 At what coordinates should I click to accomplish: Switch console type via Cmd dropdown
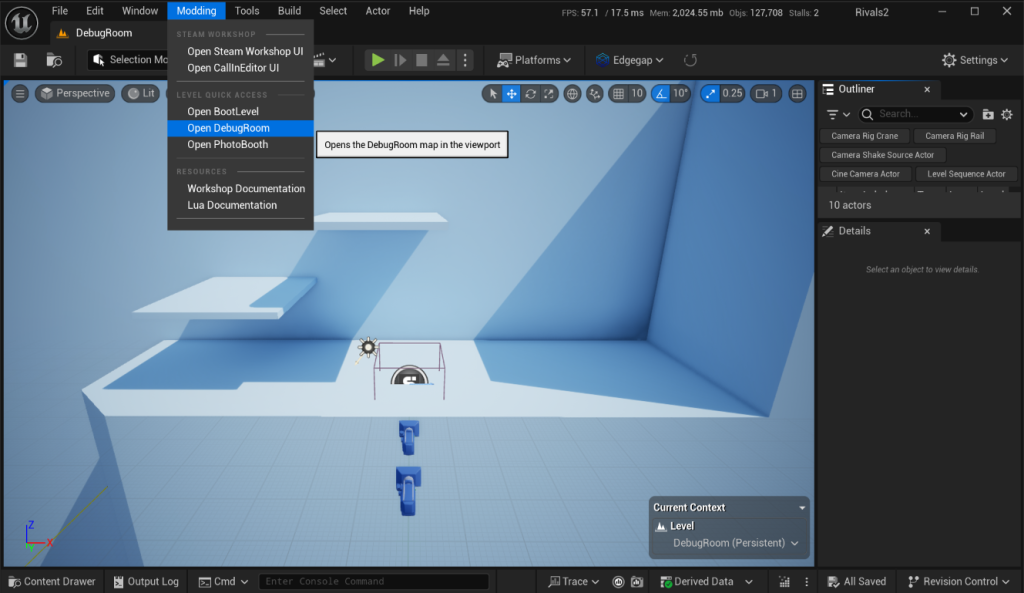pos(223,581)
